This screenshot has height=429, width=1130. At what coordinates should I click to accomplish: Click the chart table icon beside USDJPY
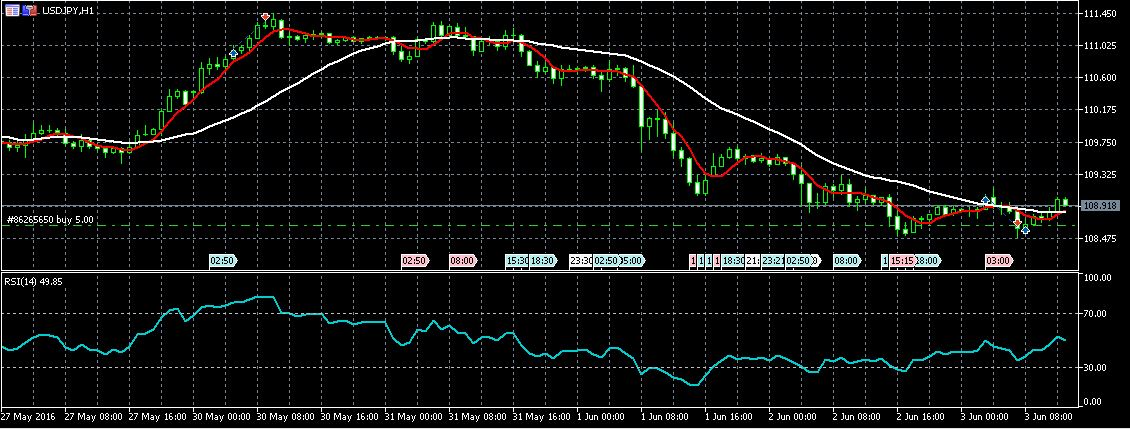tap(11, 9)
